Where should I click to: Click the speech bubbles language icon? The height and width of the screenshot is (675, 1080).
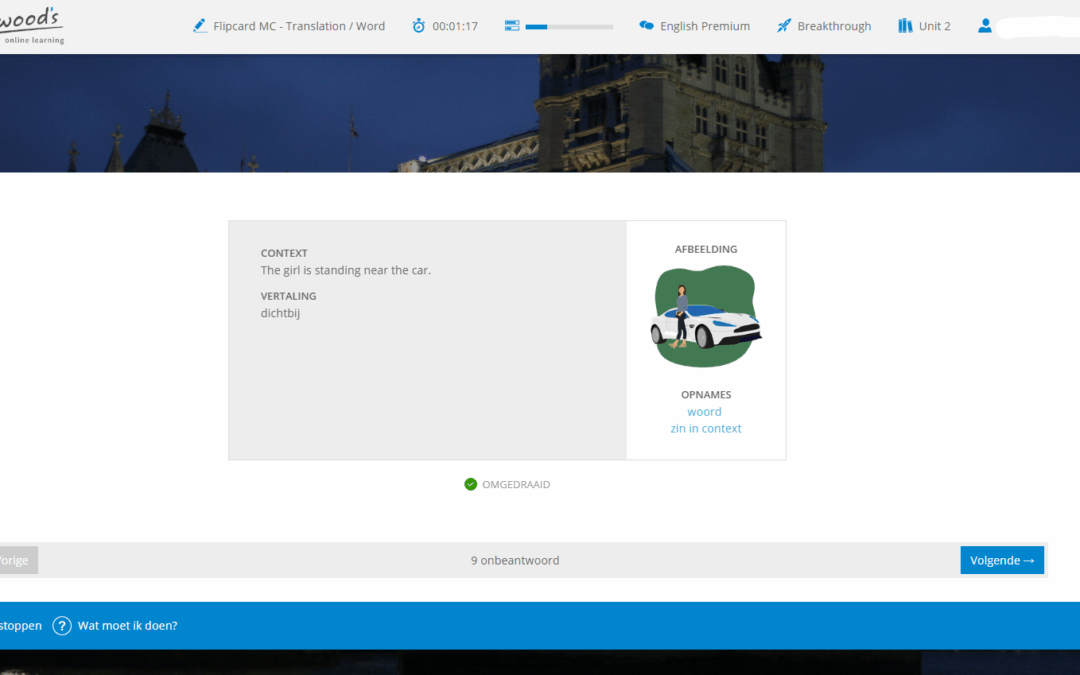646,26
